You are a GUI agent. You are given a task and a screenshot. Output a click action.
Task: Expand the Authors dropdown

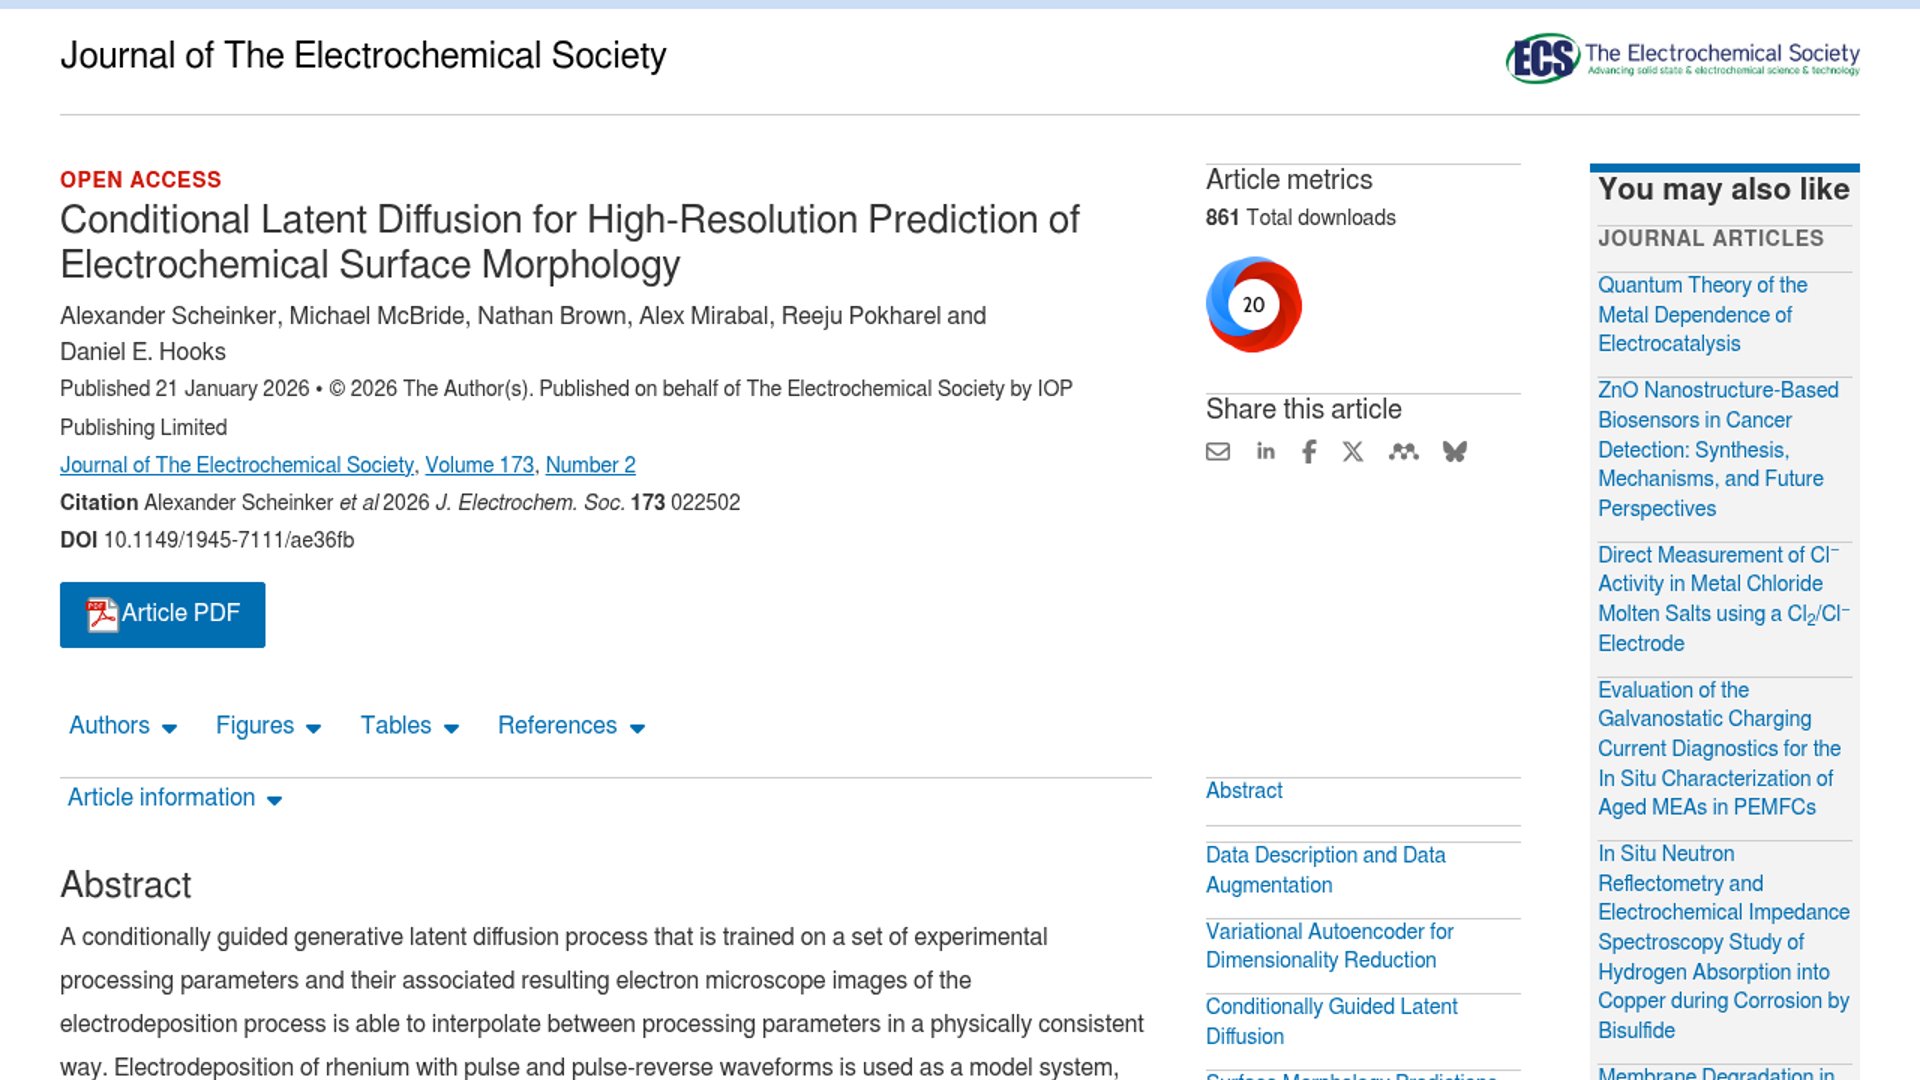(x=122, y=726)
